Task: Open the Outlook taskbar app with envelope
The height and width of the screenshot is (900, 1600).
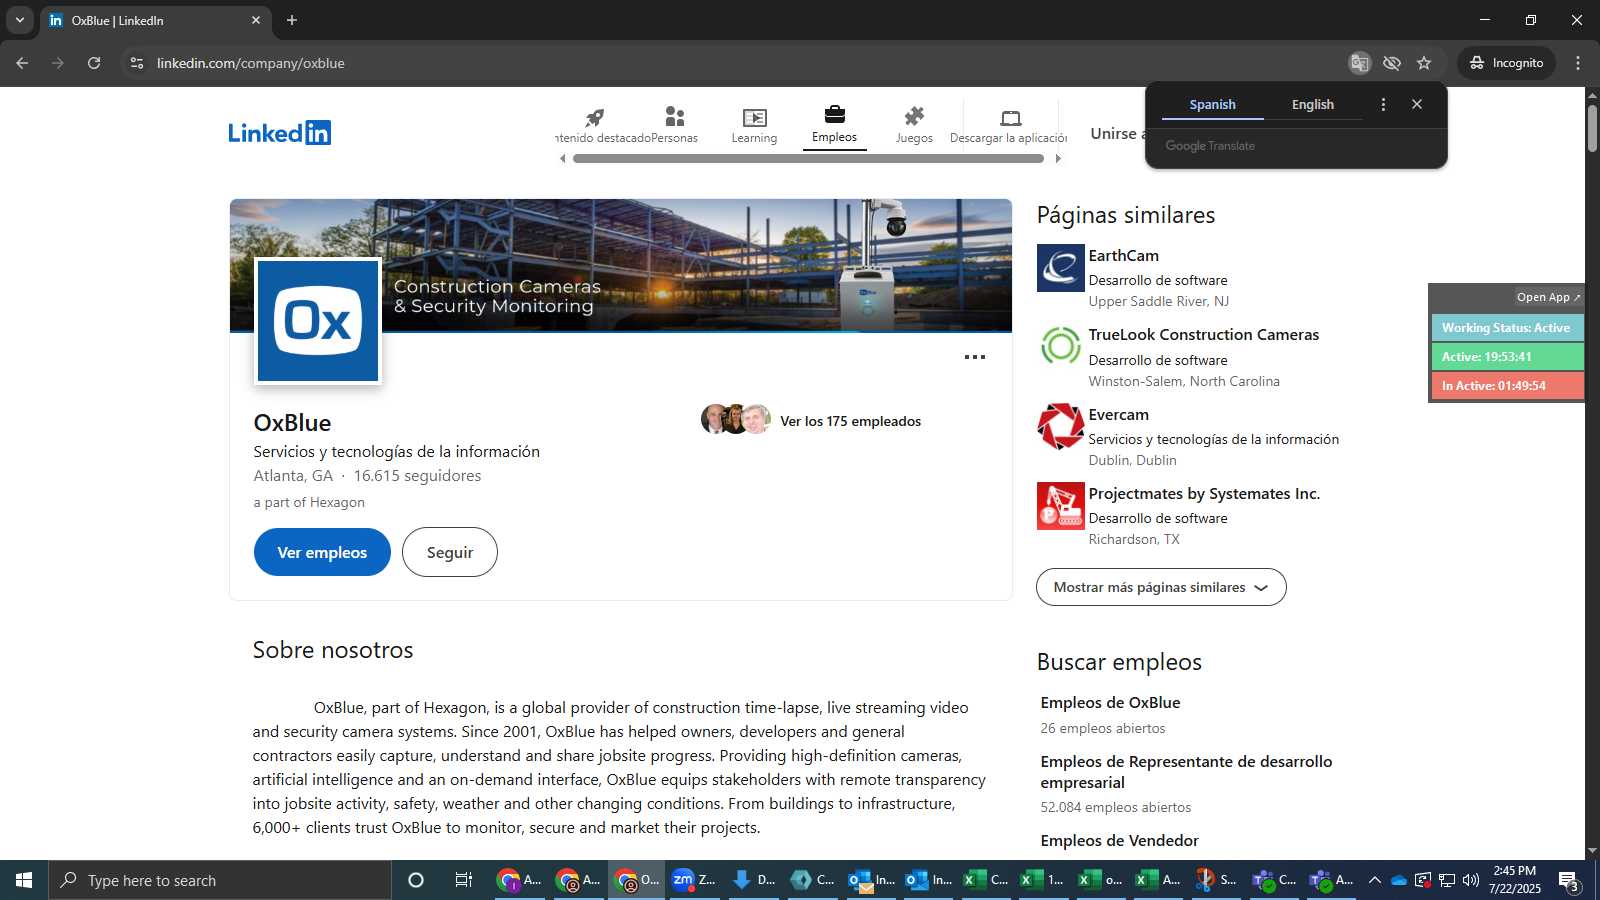Action: [x=869, y=880]
